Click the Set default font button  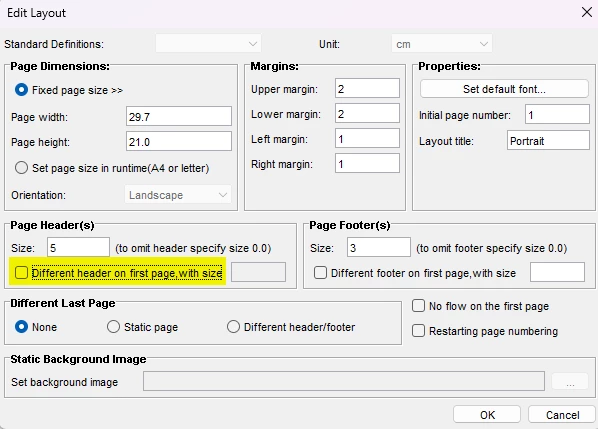(x=504, y=89)
